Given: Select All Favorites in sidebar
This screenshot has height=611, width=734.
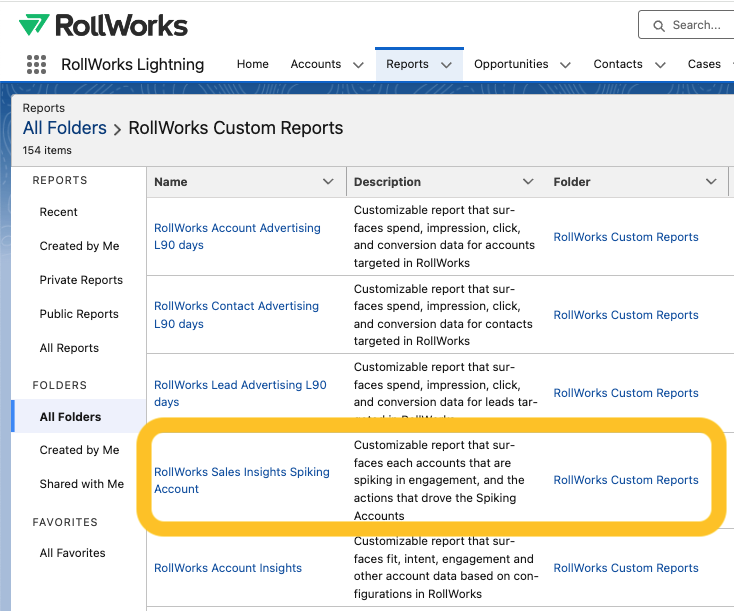Looking at the screenshot, I should pyautogui.click(x=72, y=552).
